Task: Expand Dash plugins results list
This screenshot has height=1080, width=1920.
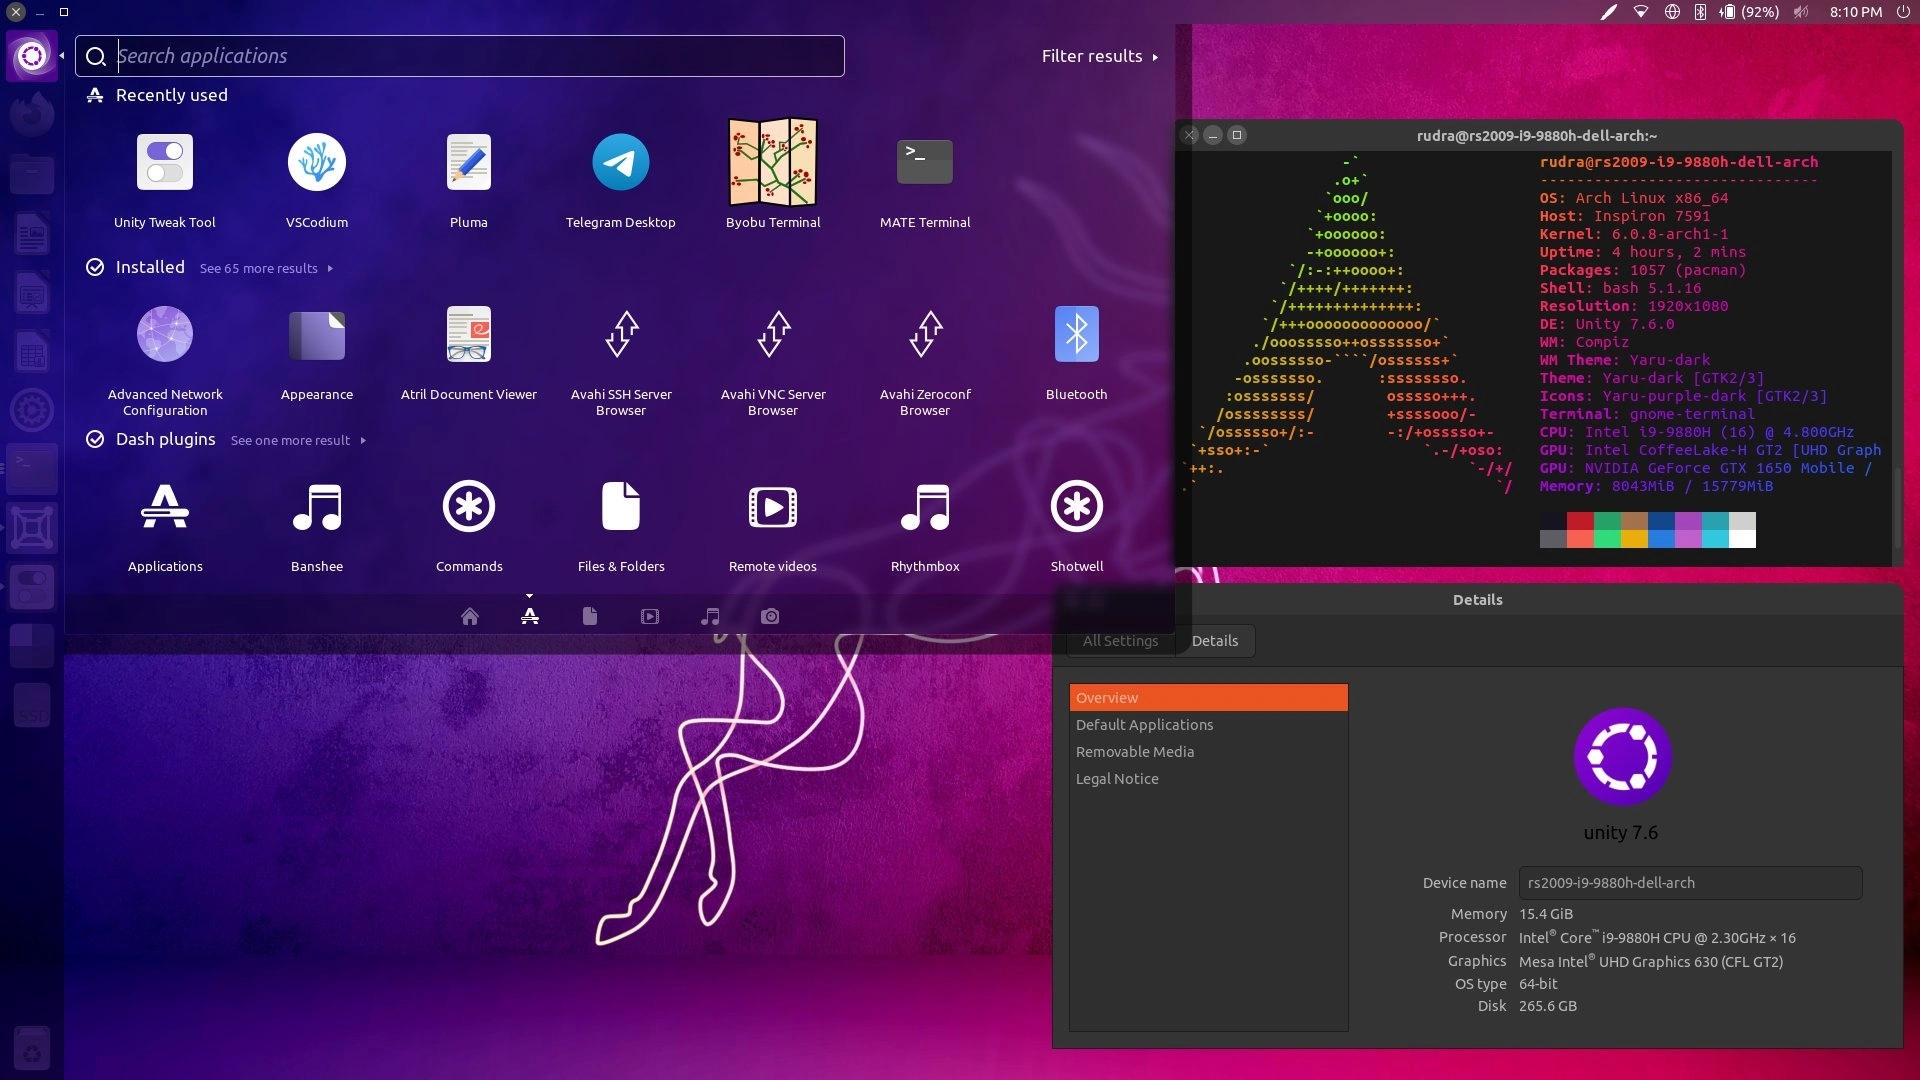Action: tap(291, 439)
